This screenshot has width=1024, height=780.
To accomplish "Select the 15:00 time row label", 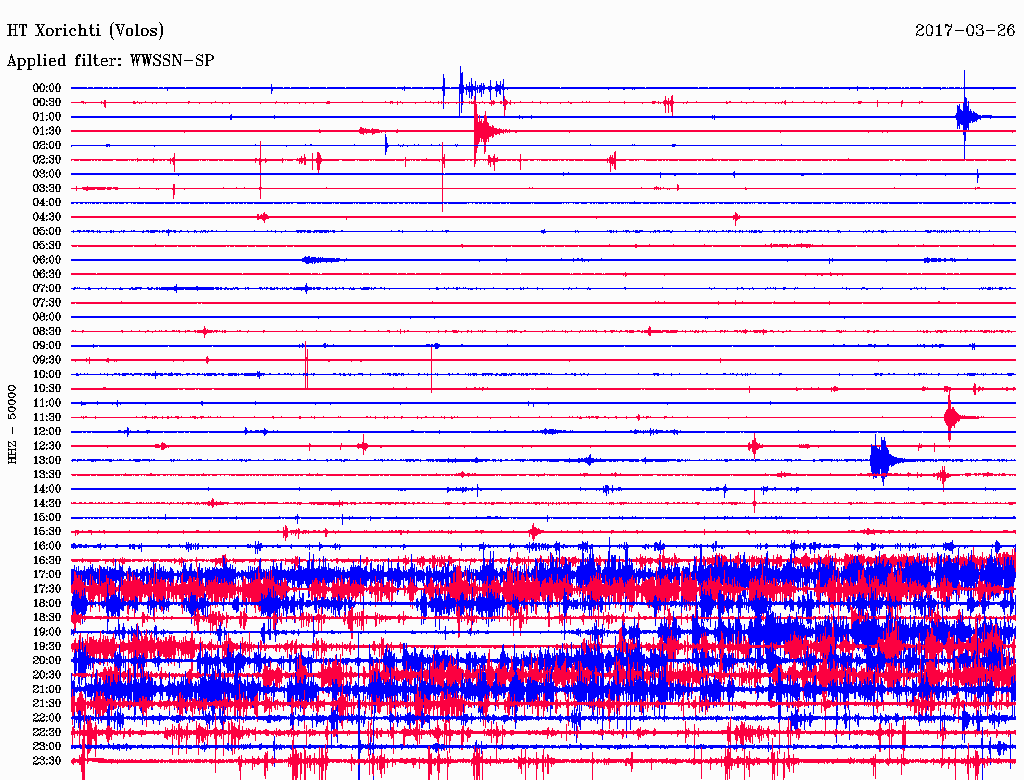I will click(x=47, y=517).
